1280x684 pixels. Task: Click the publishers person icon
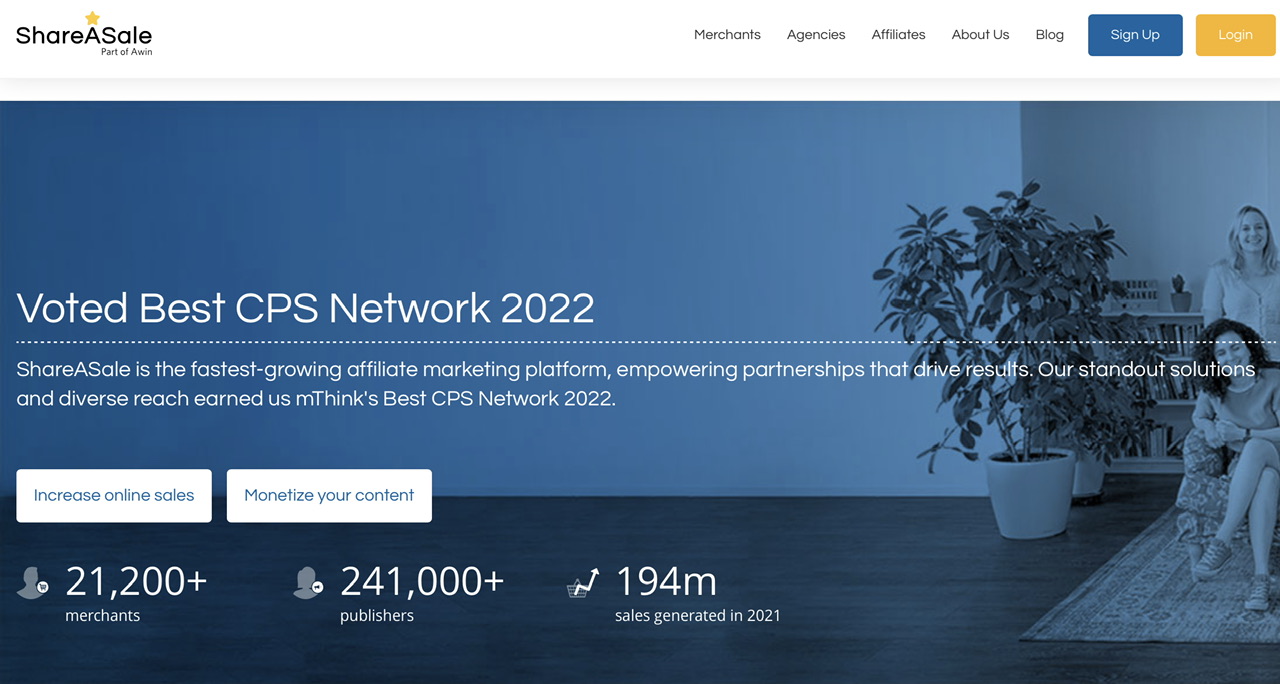pyautogui.click(x=308, y=583)
